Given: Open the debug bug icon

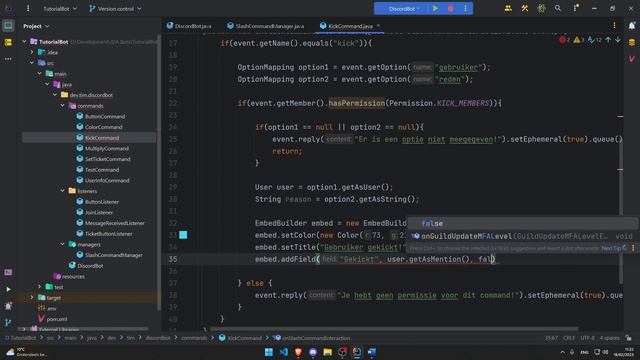Looking at the screenshot, I should click(x=541, y=8).
